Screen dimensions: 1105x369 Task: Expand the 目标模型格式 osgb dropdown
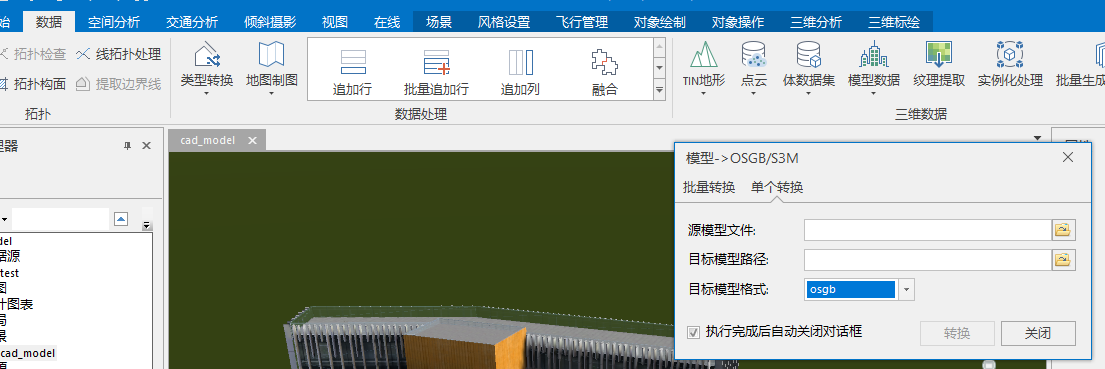907,289
